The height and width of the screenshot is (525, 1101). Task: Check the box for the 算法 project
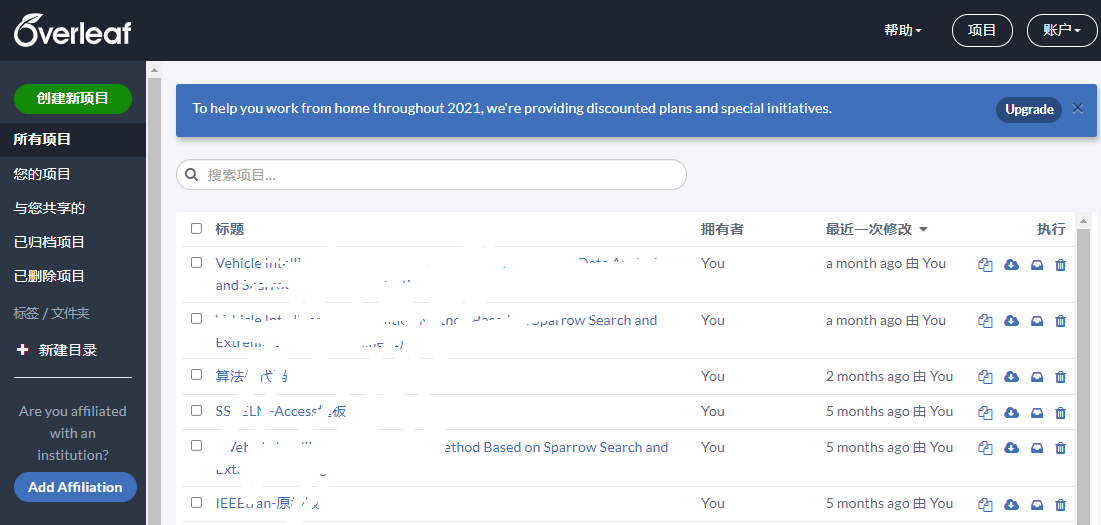point(196,375)
